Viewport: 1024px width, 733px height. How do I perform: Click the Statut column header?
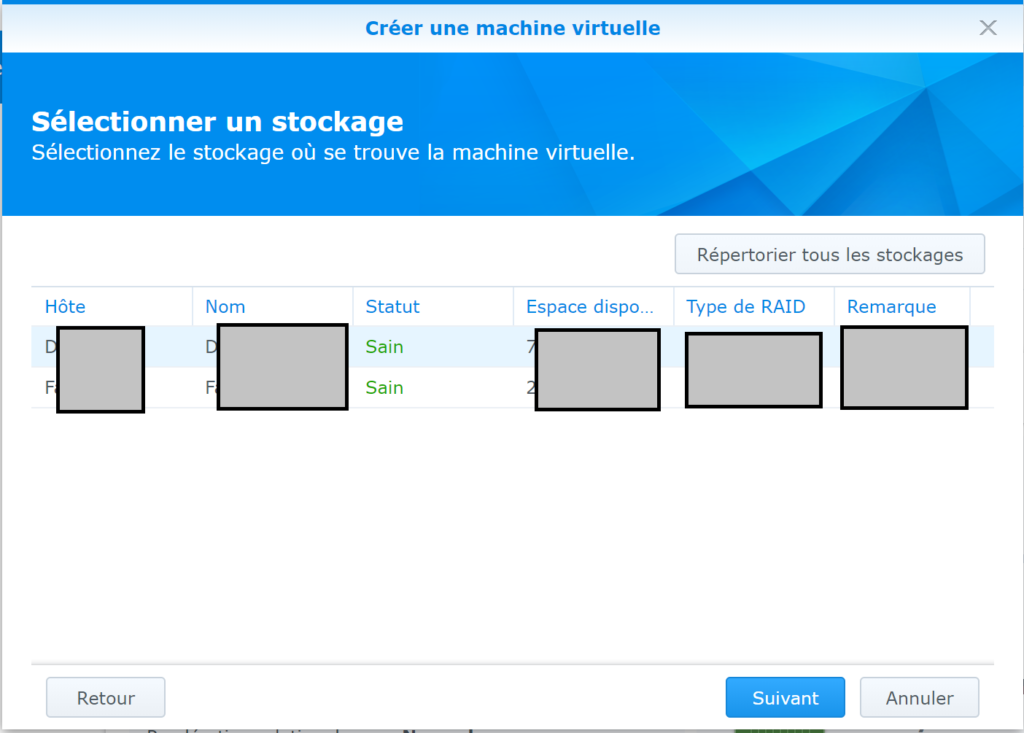tap(392, 307)
